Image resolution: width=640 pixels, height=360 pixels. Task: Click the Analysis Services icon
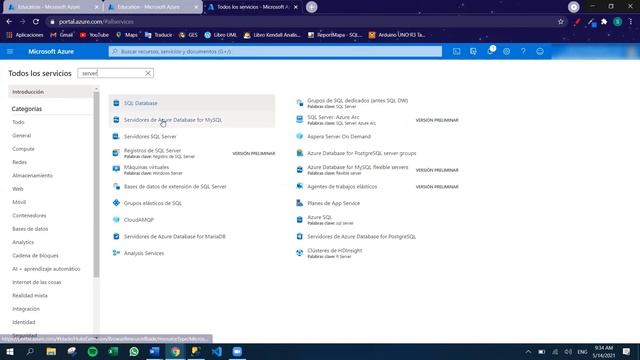[x=116, y=253]
